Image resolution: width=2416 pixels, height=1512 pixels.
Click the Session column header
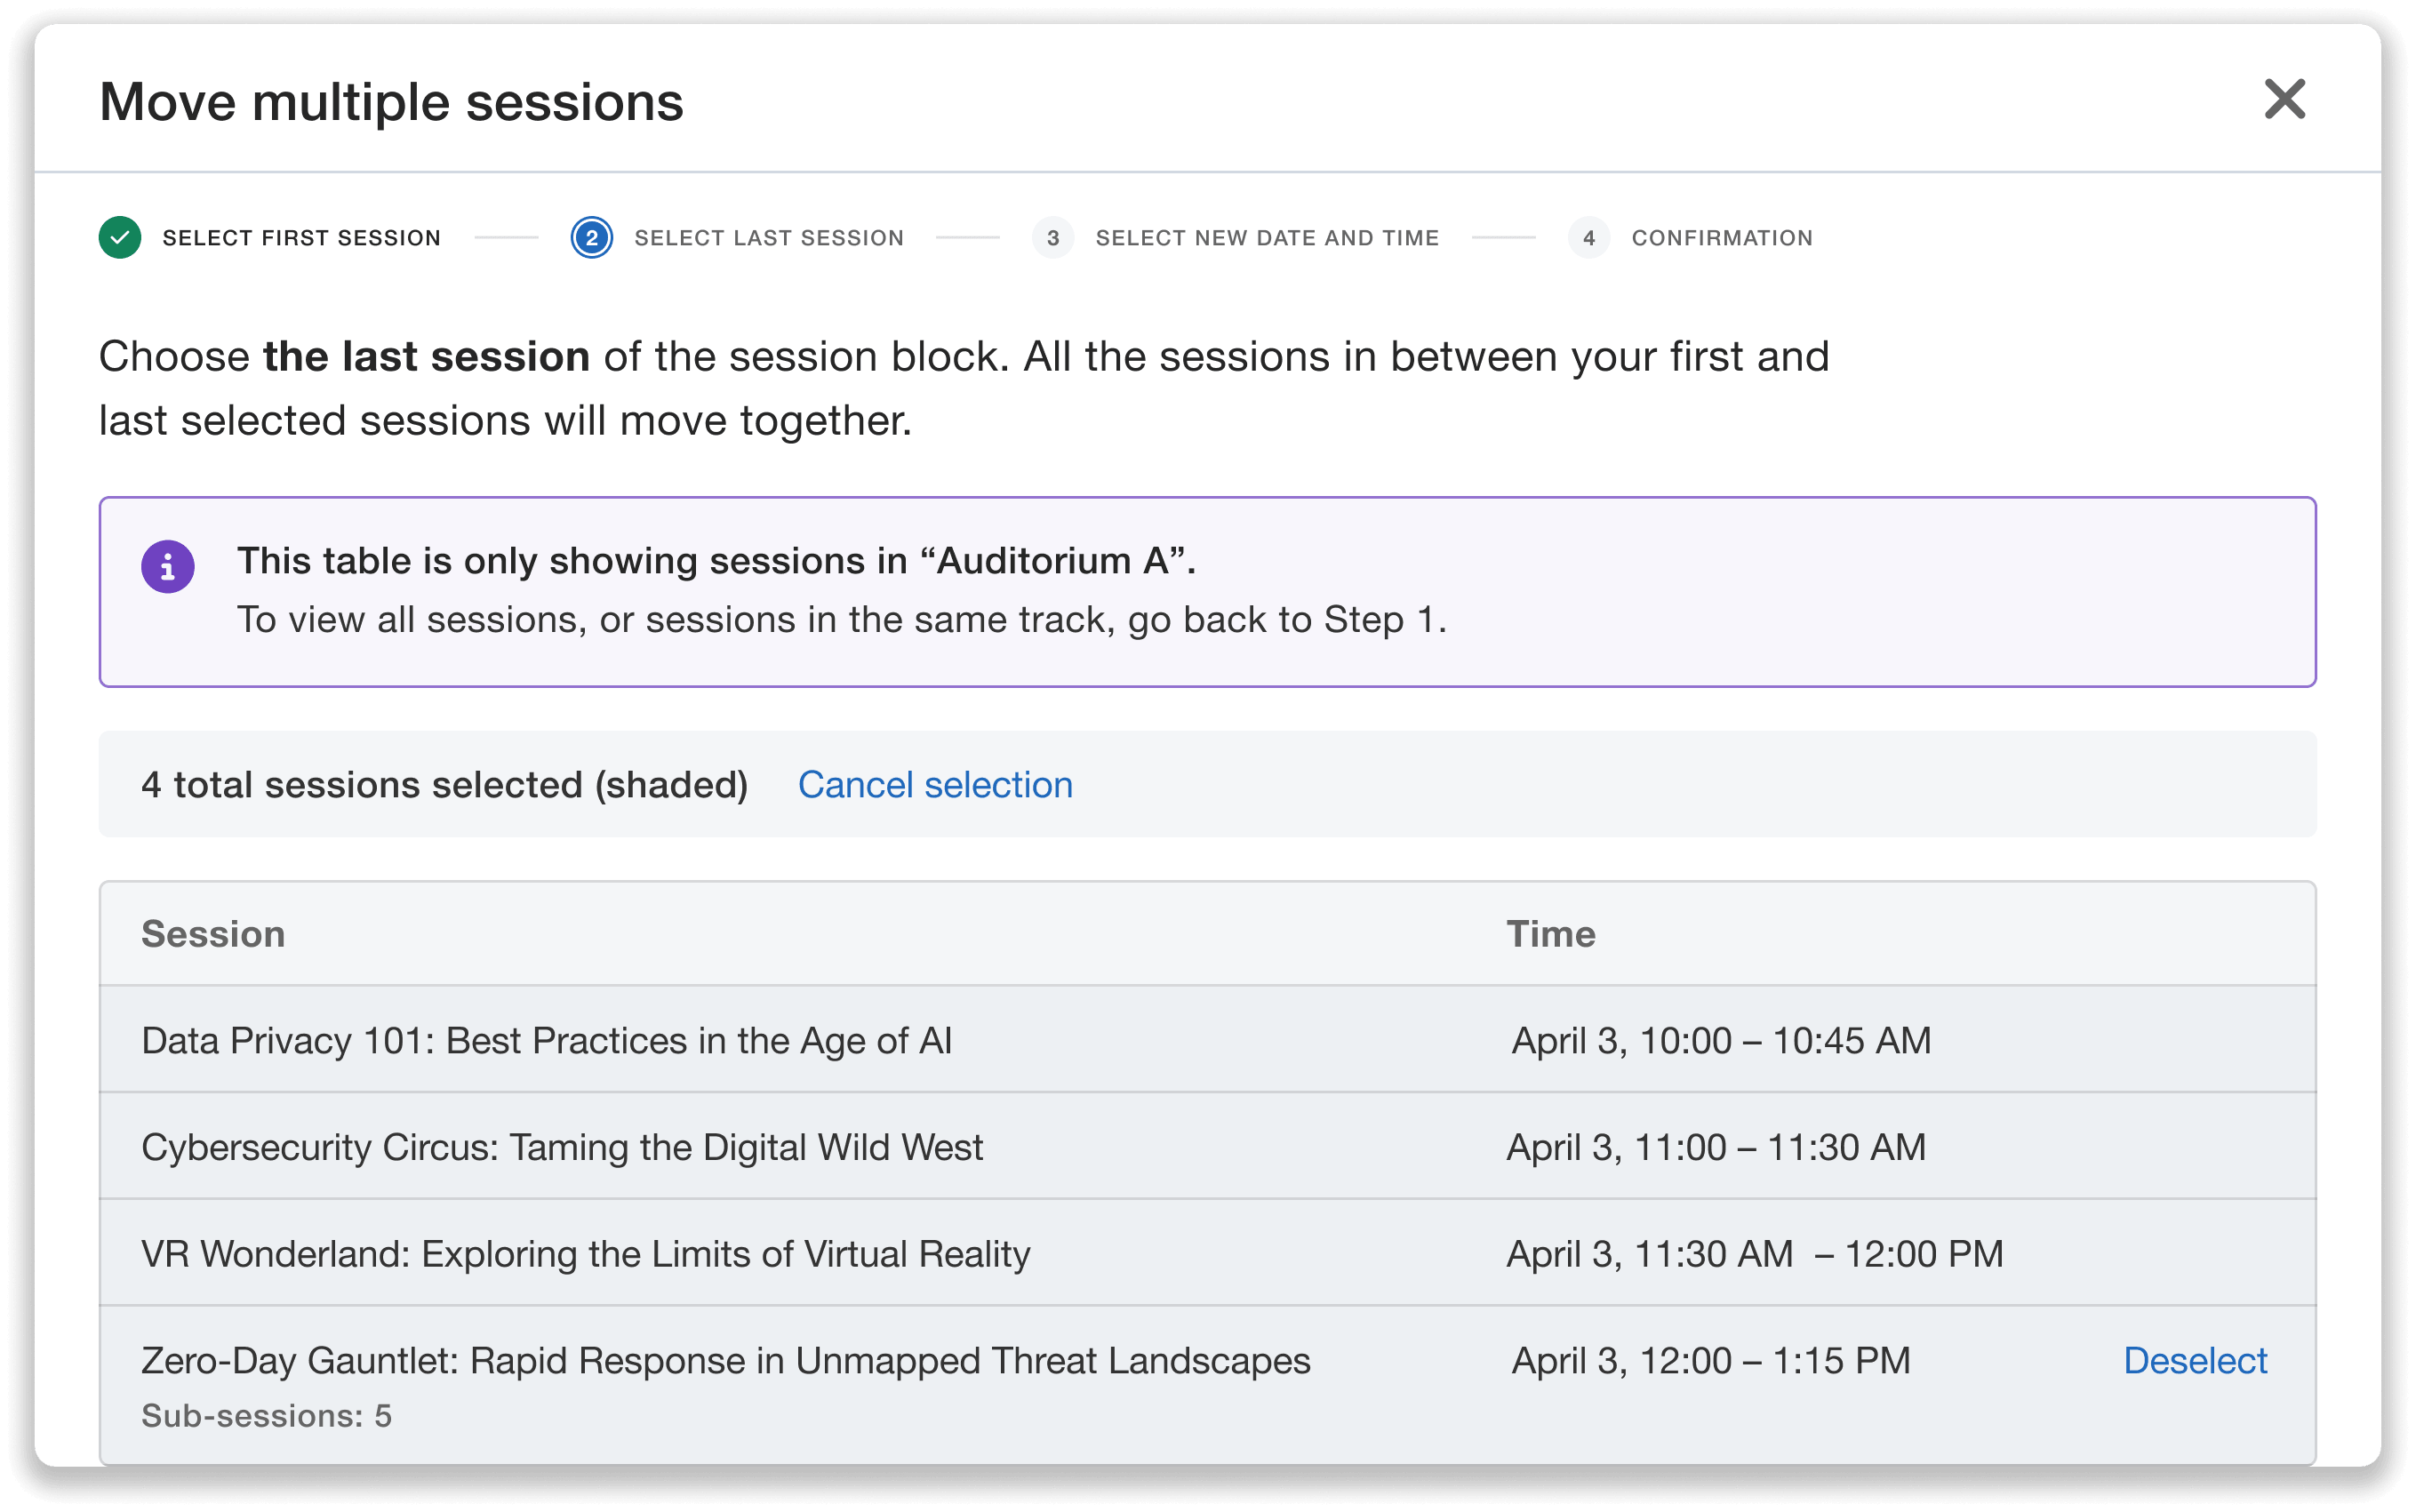click(x=213, y=933)
